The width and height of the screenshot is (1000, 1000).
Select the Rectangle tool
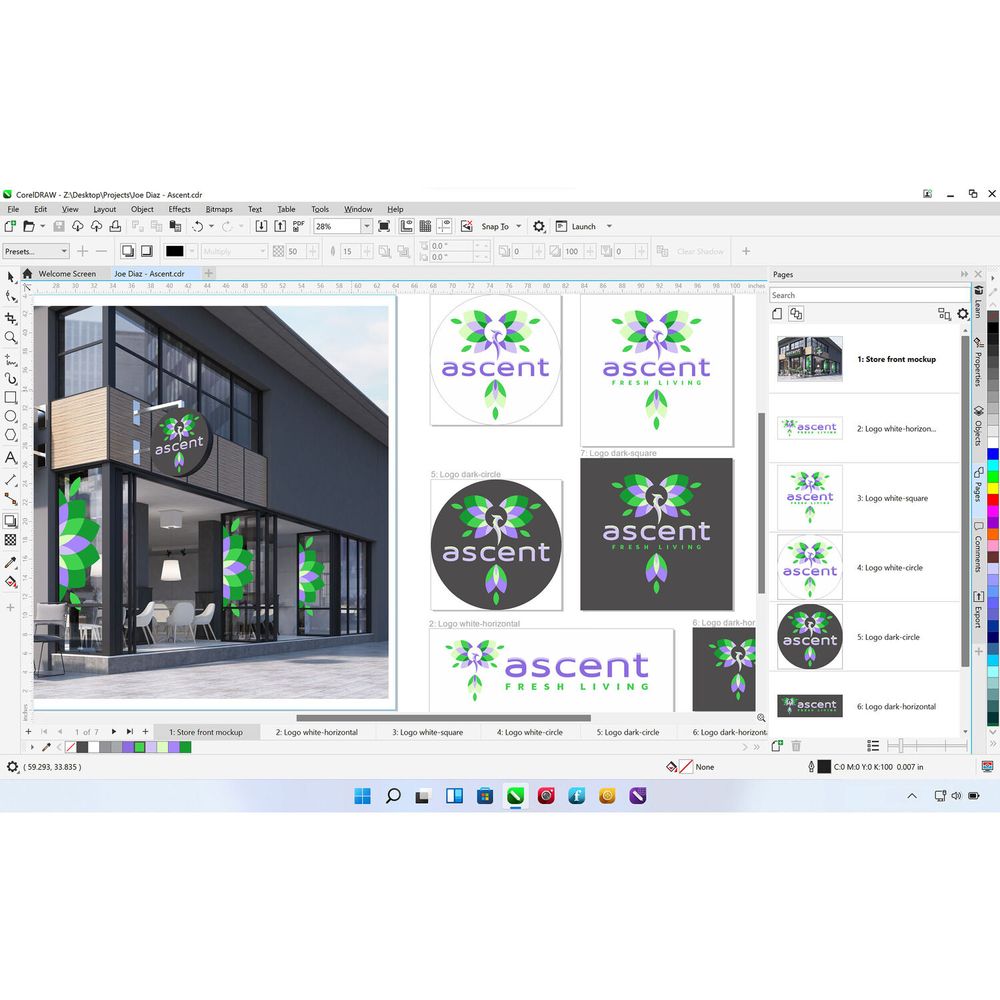[10, 397]
